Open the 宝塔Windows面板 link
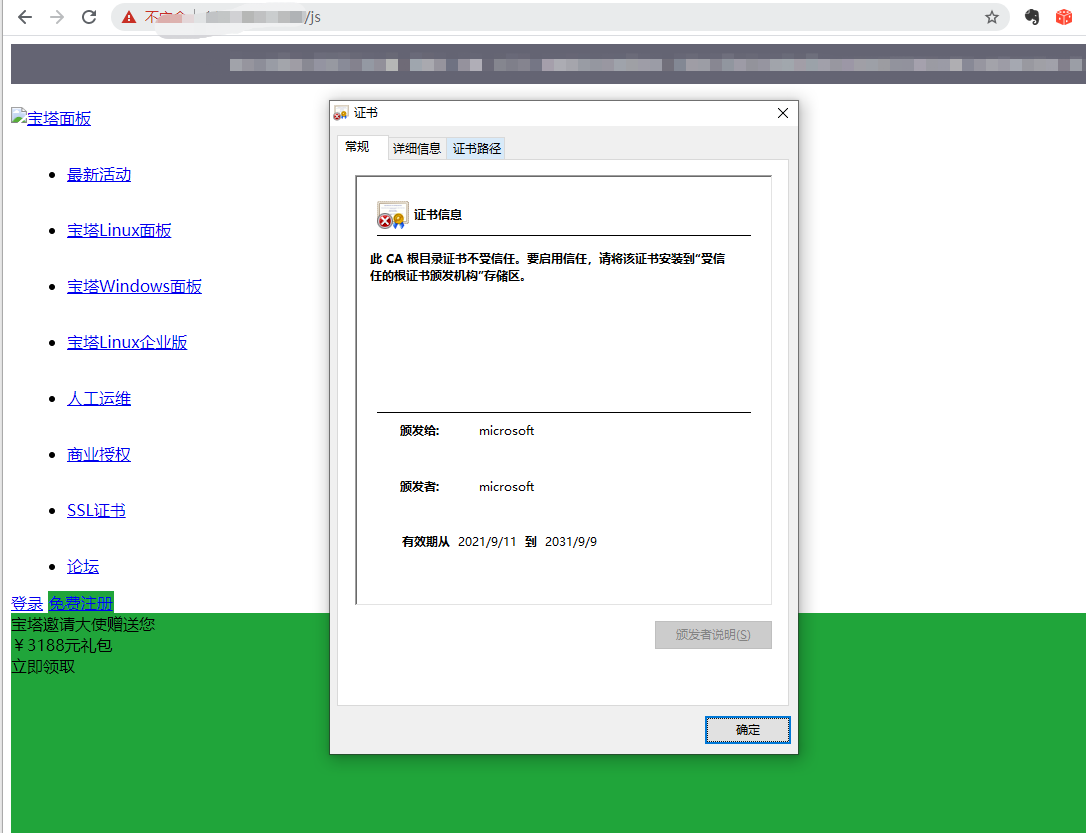This screenshot has height=833, width=1086. [x=134, y=287]
